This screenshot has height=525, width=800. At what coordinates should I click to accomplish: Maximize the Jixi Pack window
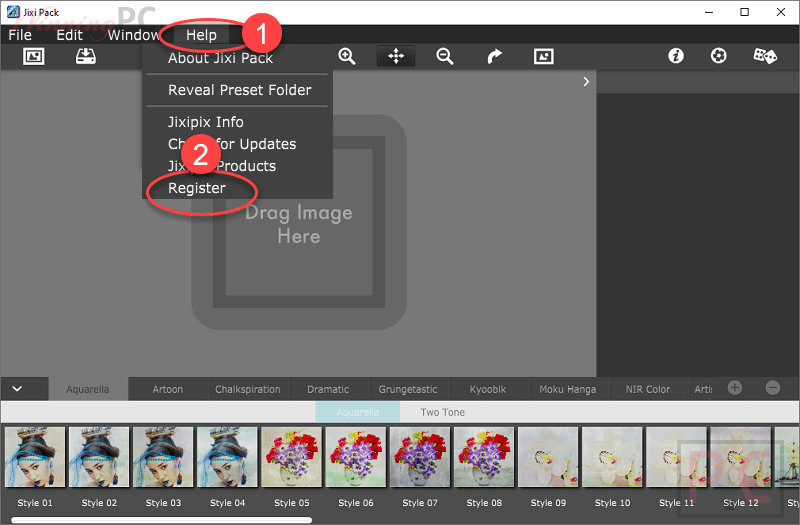coord(744,12)
